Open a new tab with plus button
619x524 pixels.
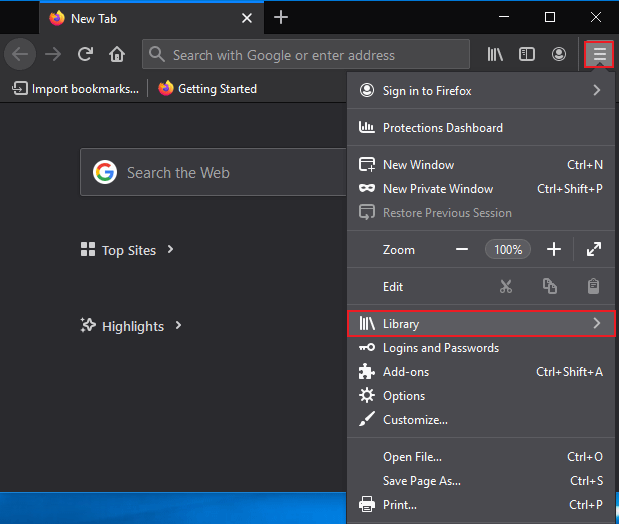281,17
